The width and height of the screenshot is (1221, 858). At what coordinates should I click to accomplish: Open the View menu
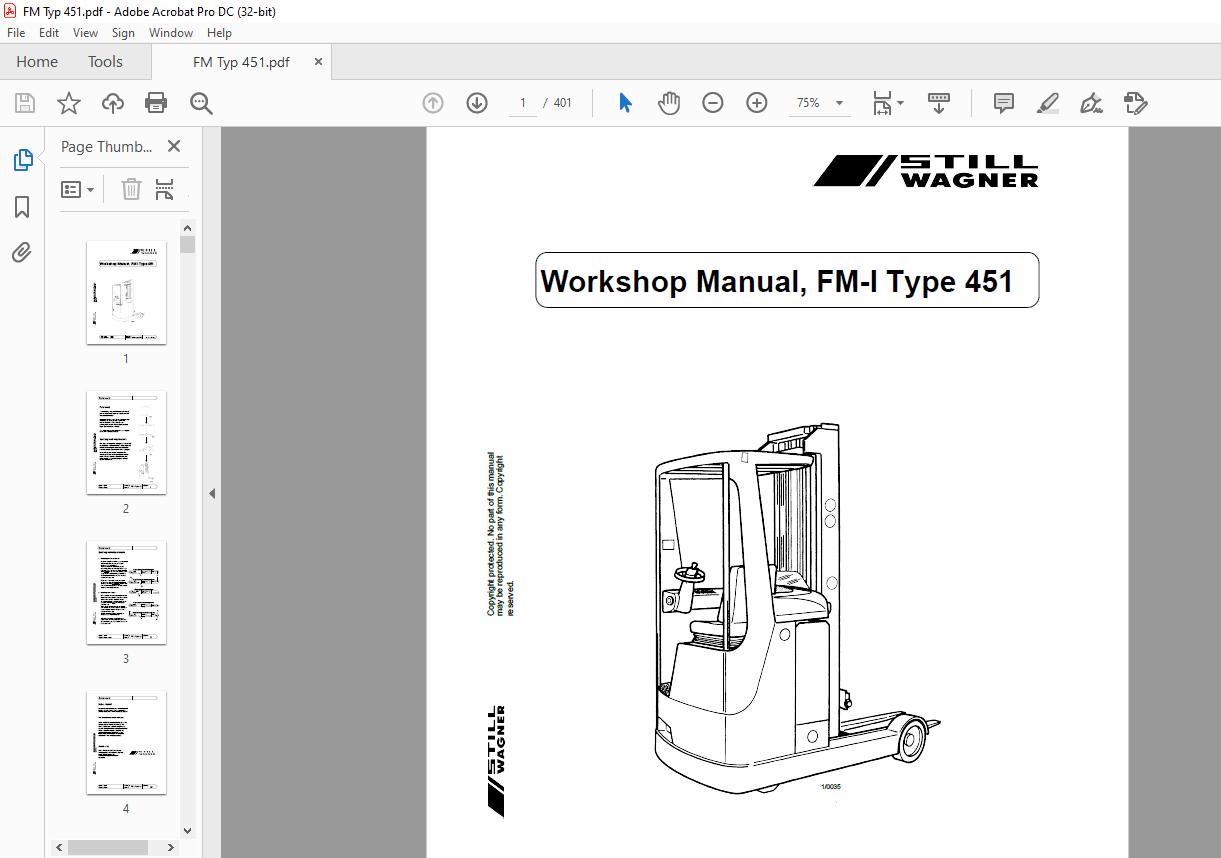pyautogui.click(x=86, y=33)
